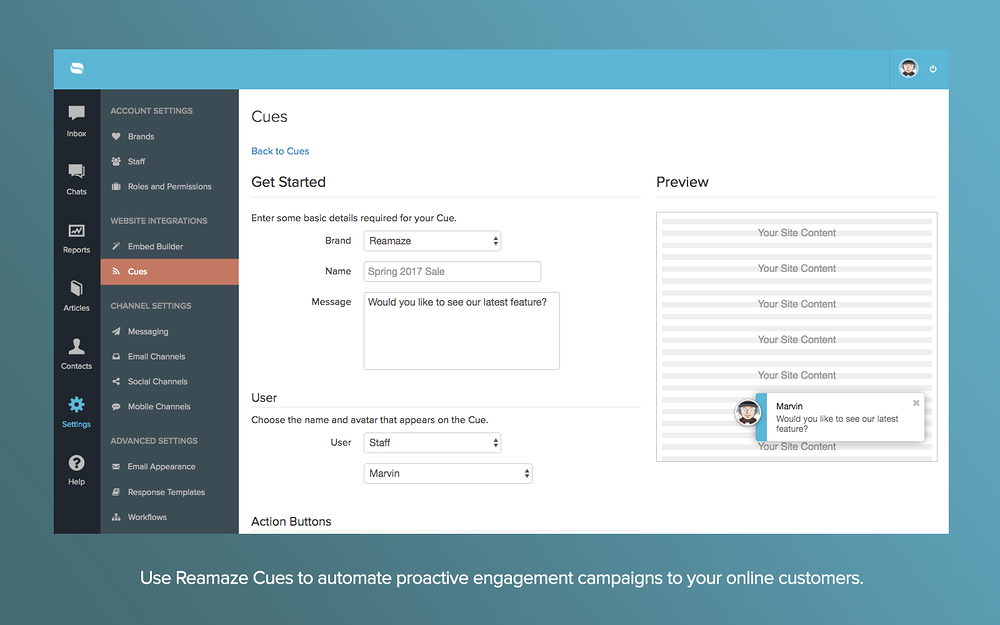Follow the Back to Cues link

coord(280,151)
